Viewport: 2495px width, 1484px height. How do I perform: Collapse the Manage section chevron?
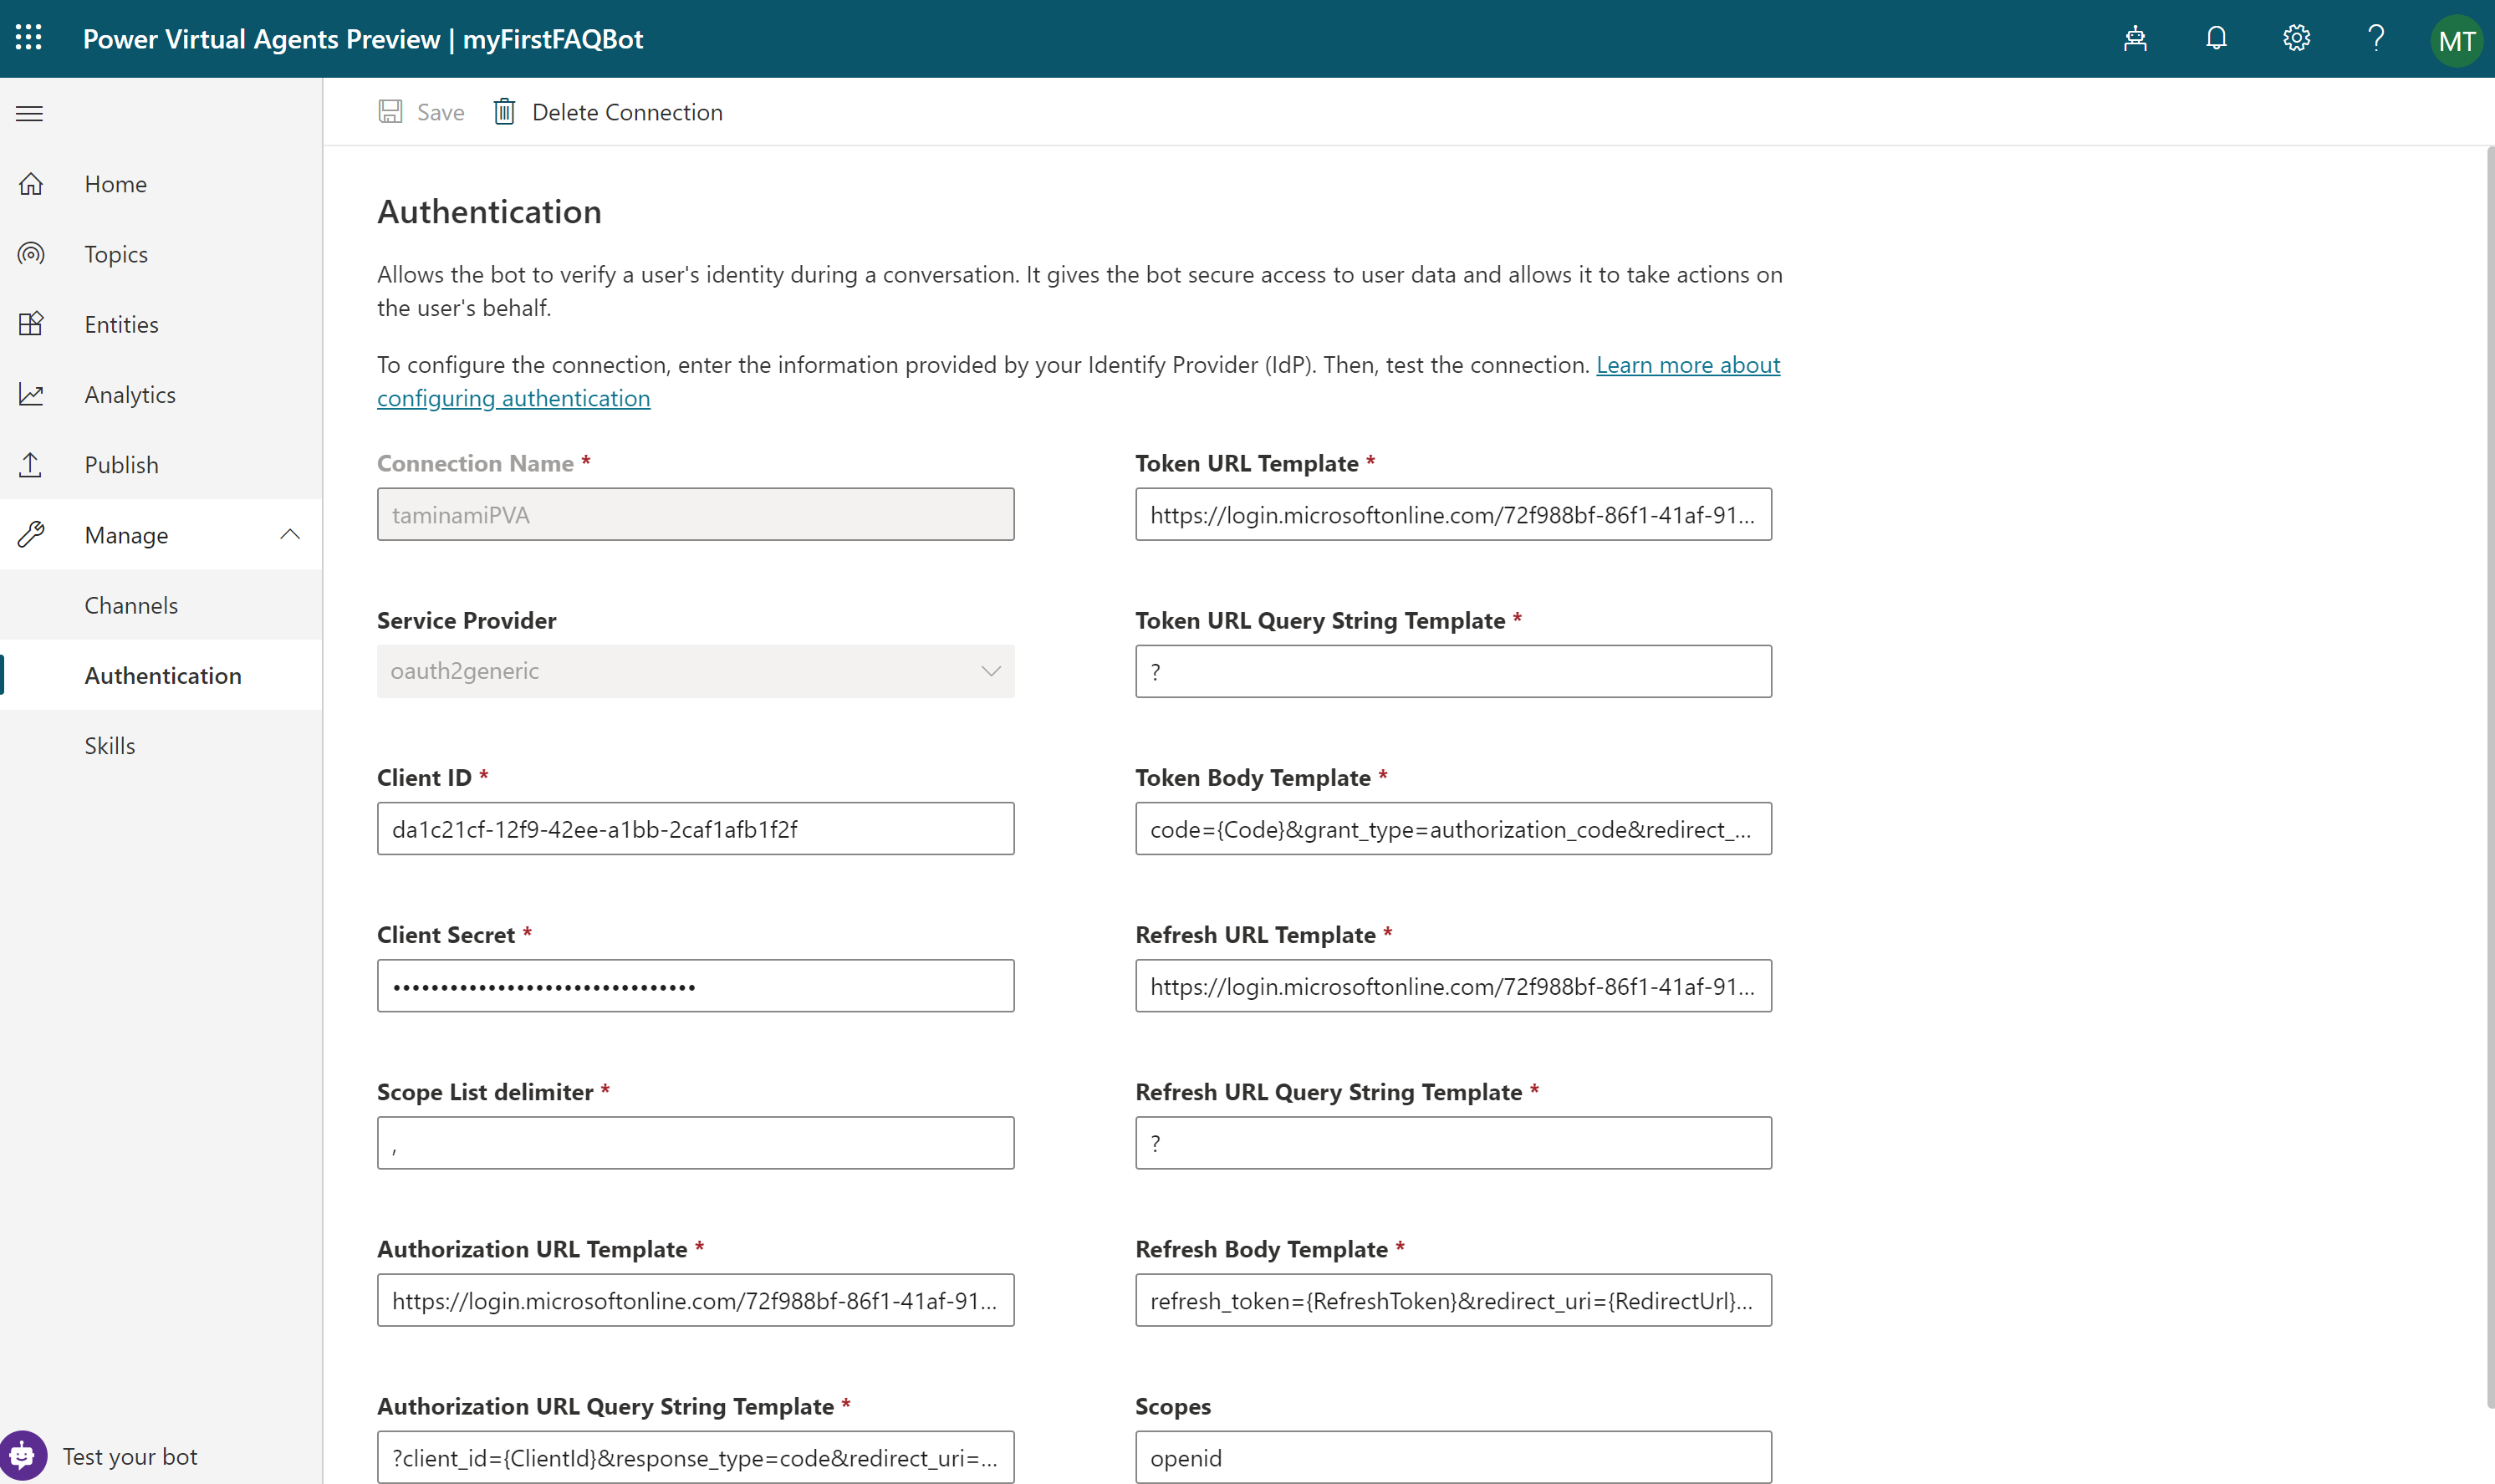pos(290,534)
